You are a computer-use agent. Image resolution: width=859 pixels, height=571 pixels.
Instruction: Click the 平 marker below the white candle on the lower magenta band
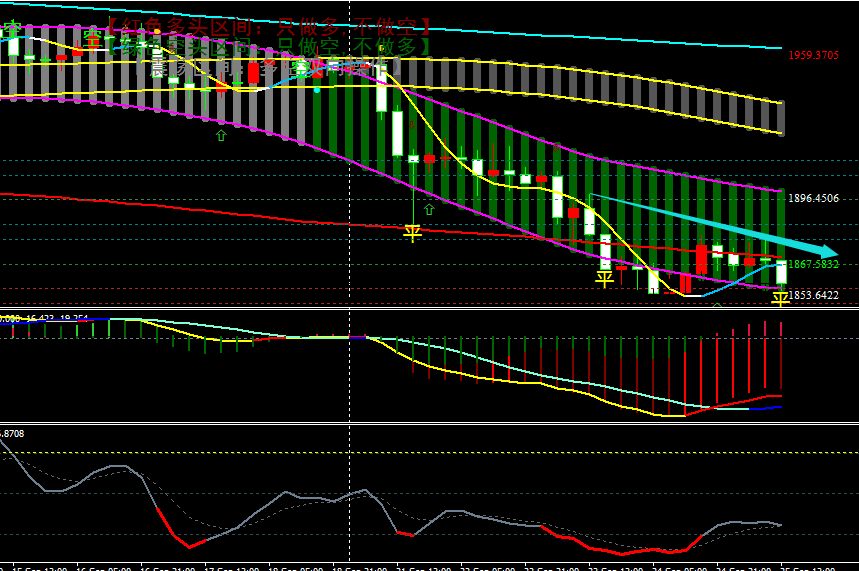pos(604,279)
